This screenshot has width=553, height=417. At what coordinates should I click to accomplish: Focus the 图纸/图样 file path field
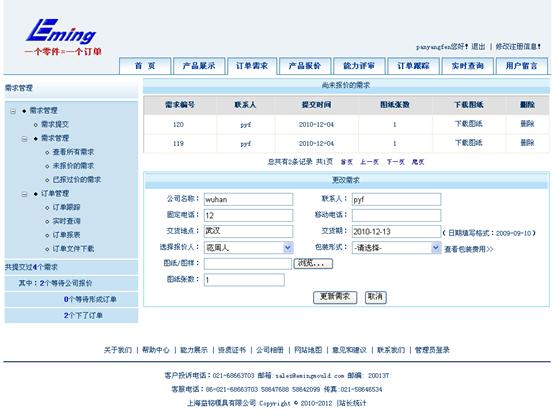pos(248,264)
